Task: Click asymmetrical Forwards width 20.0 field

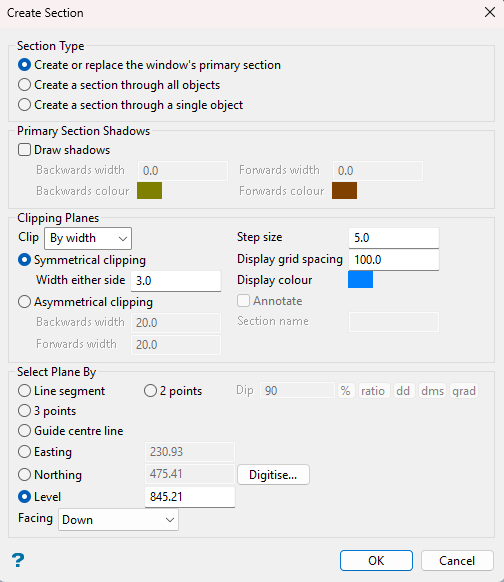Action: pyautogui.click(x=176, y=345)
